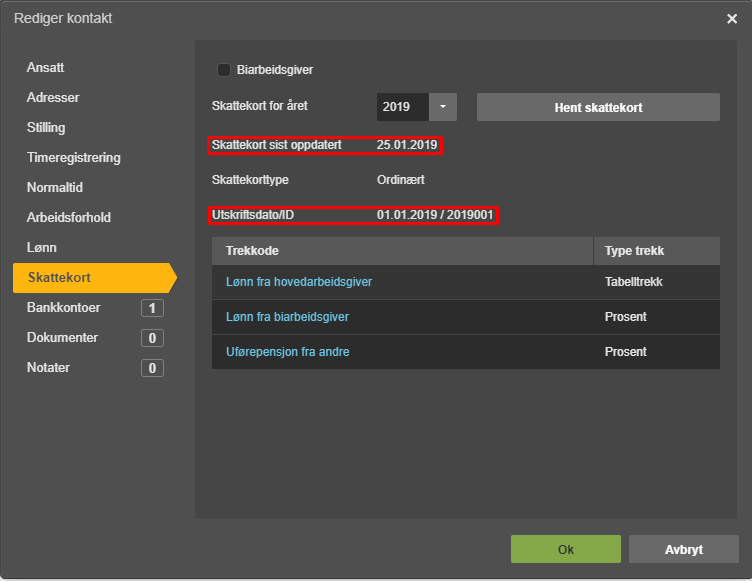Click the 2019 year field

pyautogui.click(x=403, y=107)
